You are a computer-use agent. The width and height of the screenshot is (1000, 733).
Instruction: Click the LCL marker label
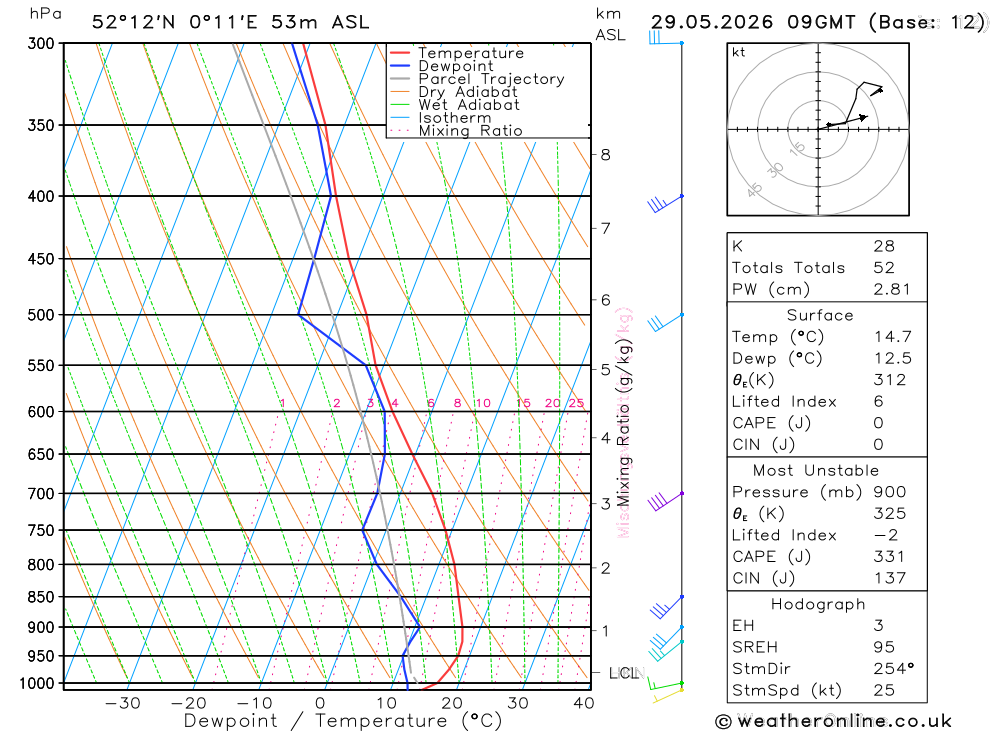[x=624, y=673]
